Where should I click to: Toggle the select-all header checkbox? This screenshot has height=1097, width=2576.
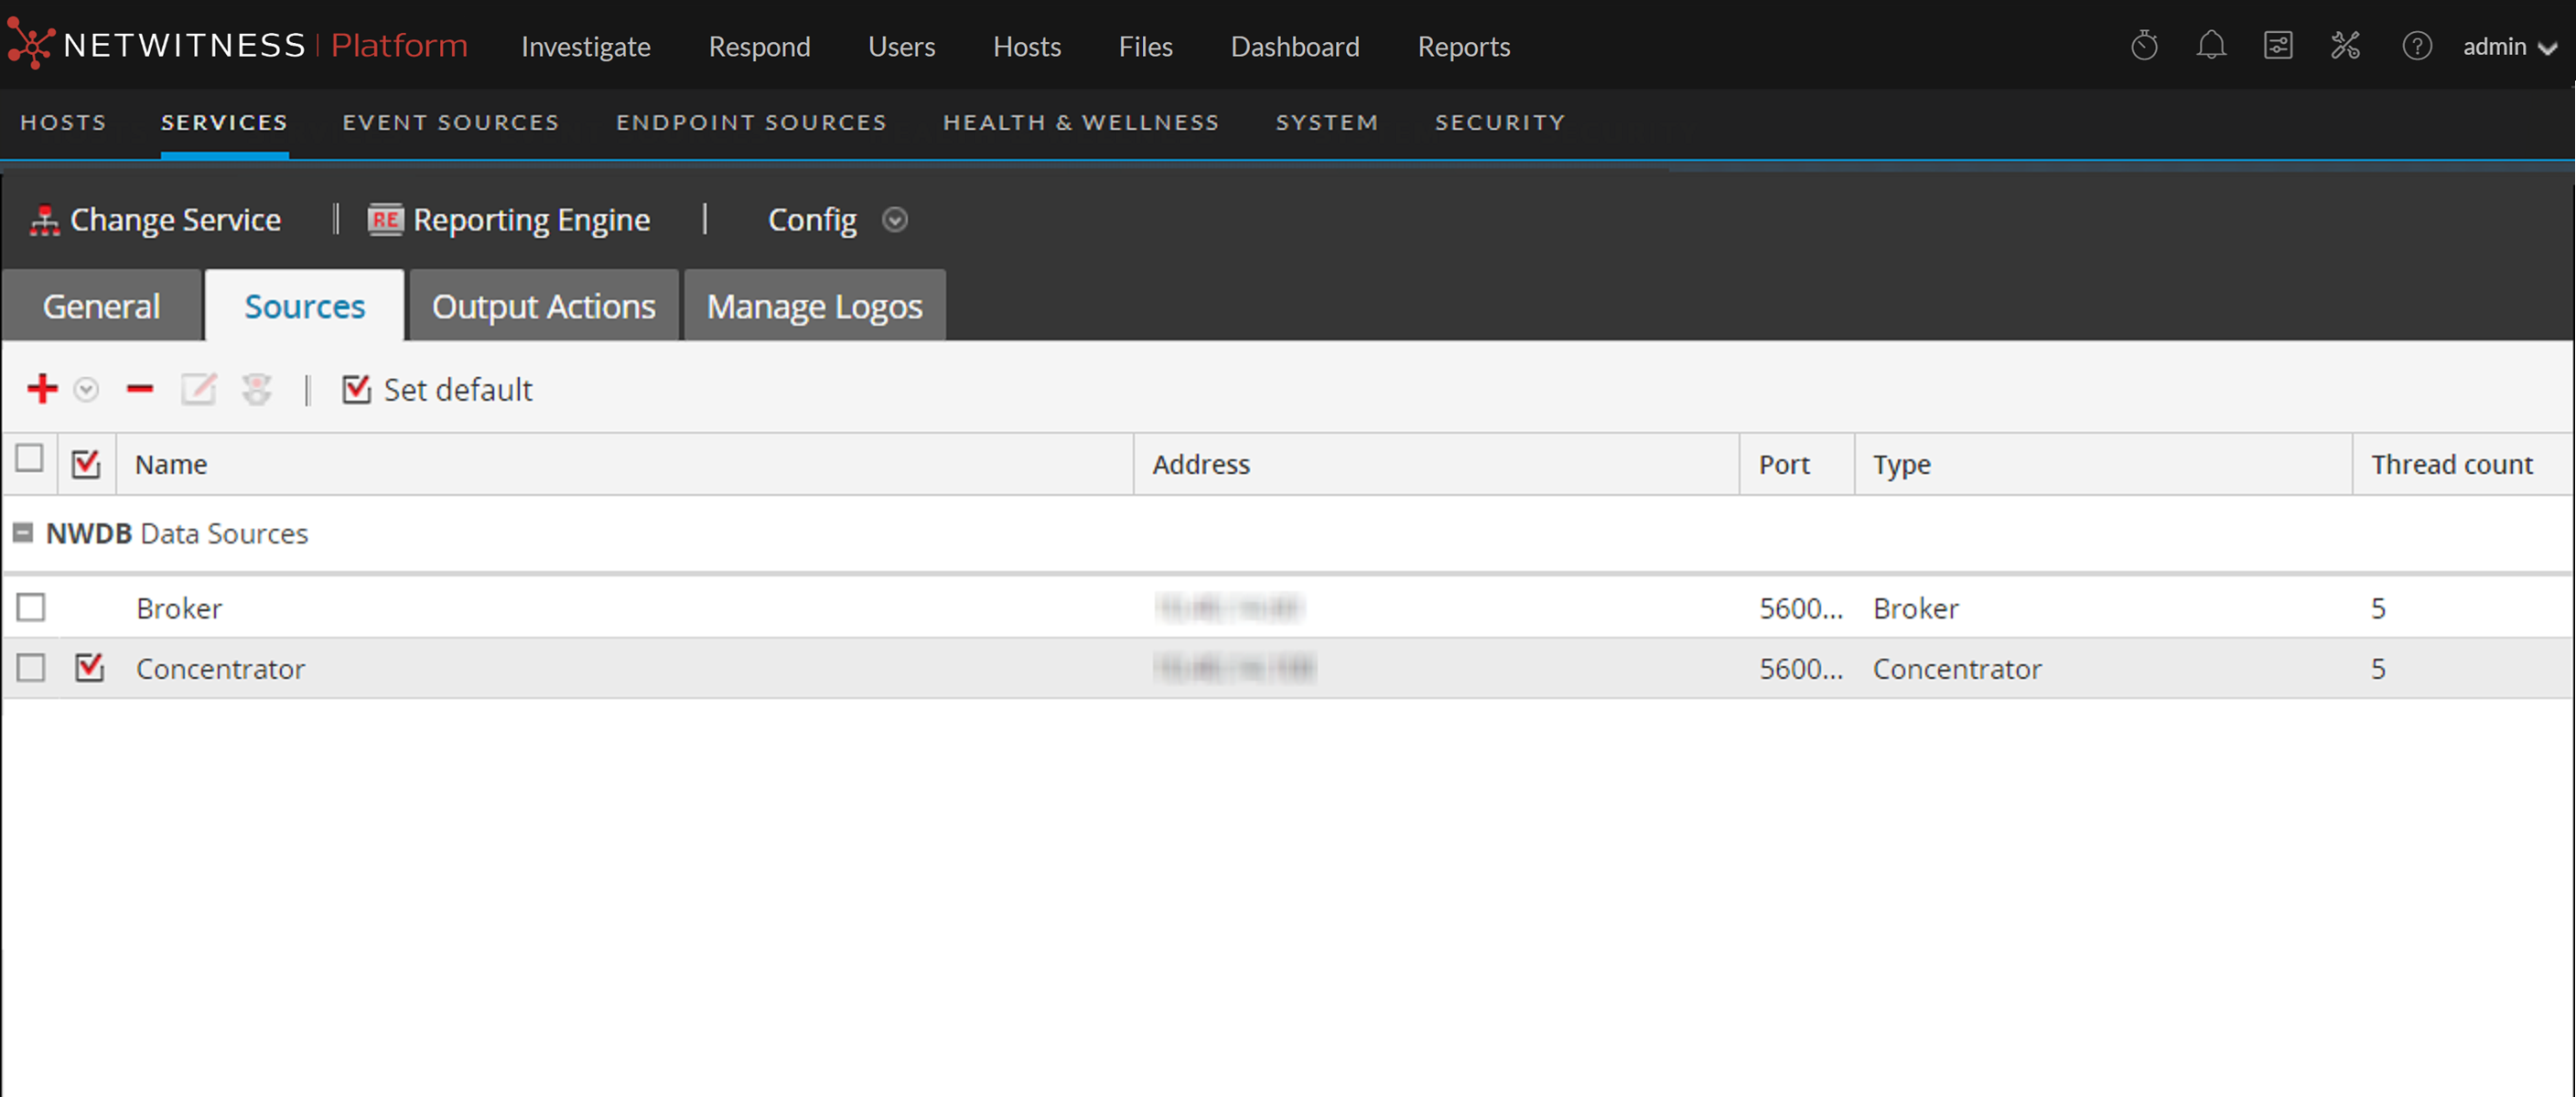30,459
